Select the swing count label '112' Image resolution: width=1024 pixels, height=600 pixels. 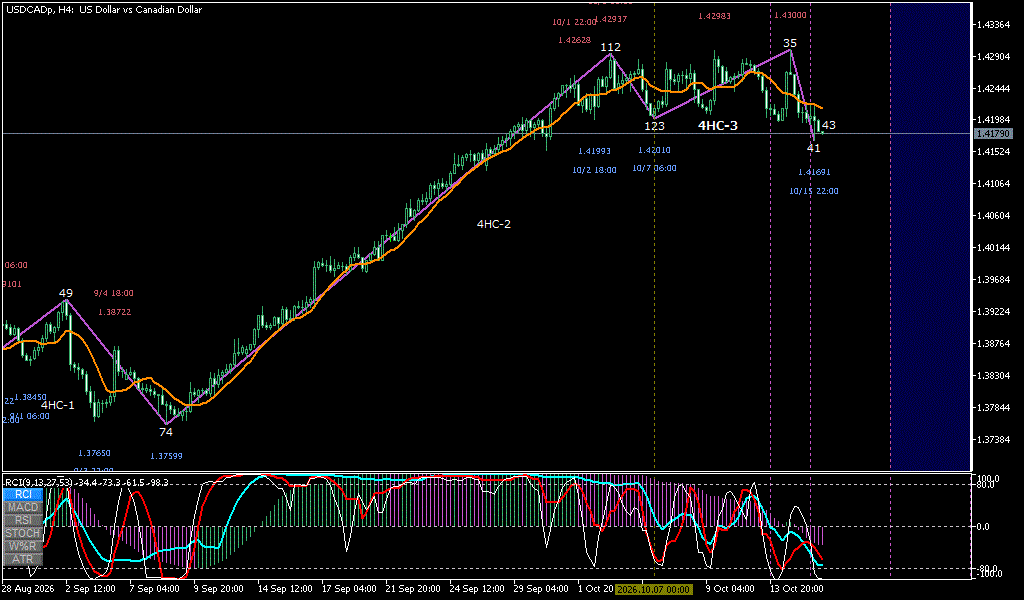pos(611,47)
